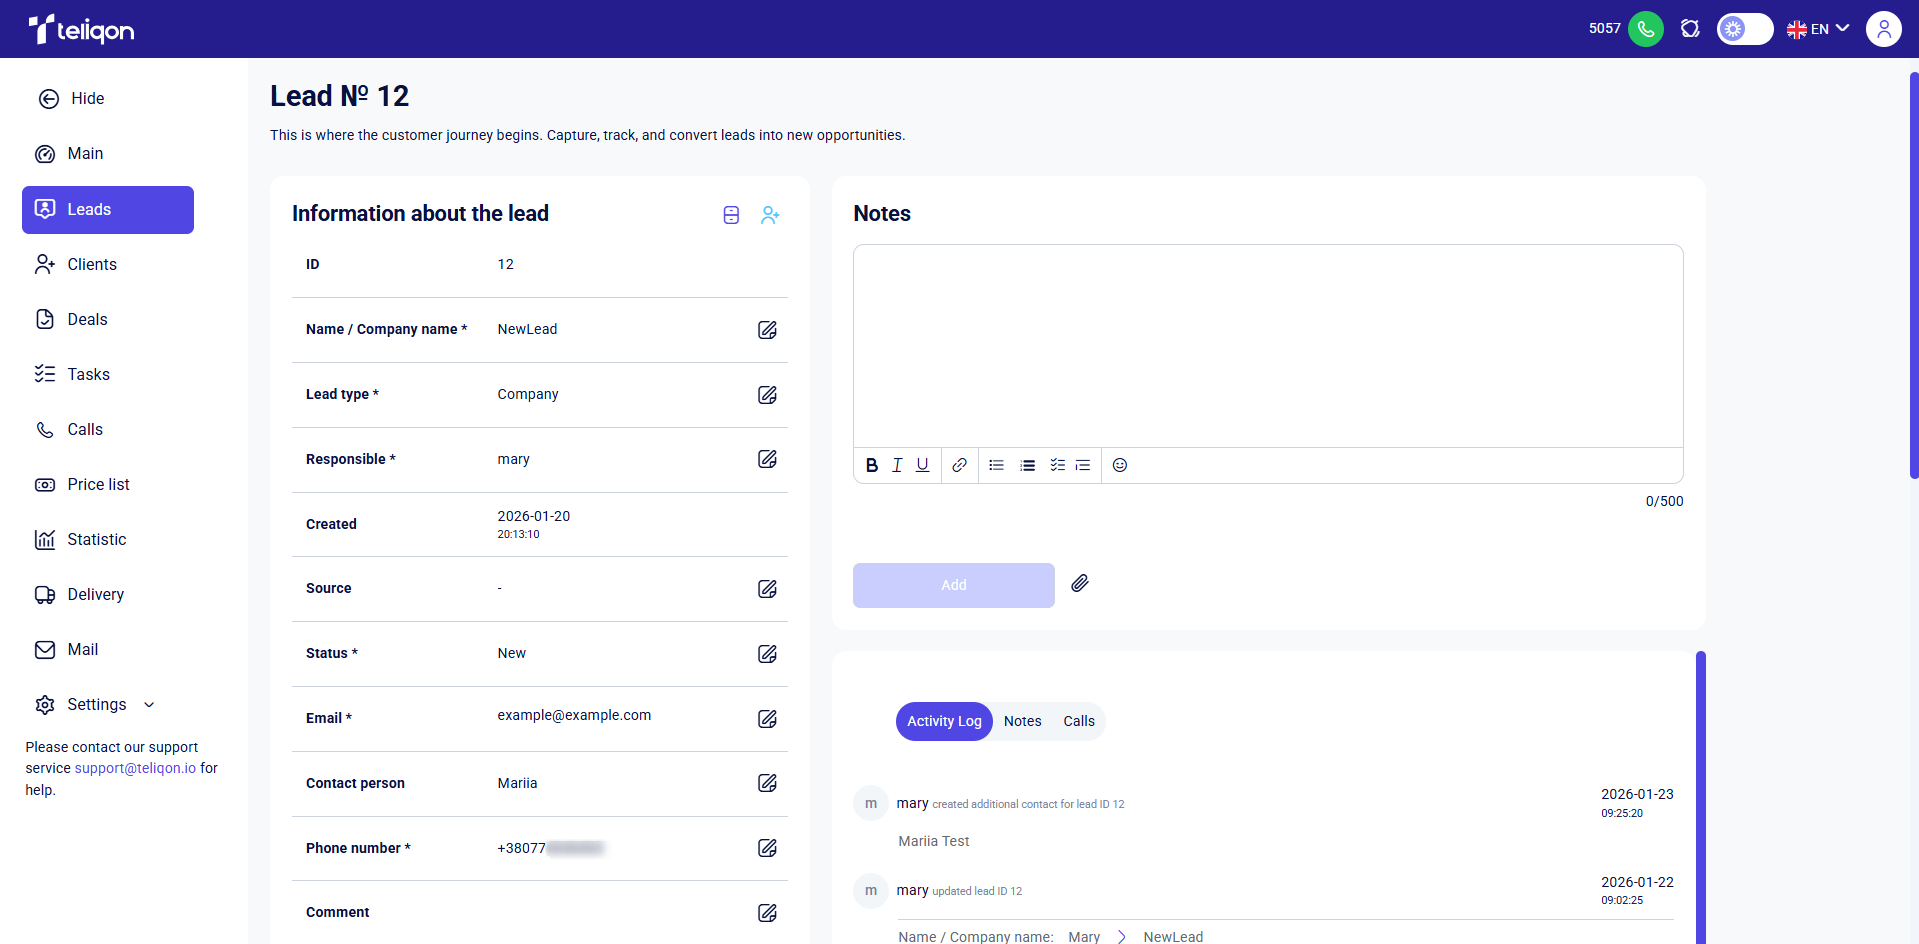Image resolution: width=1919 pixels, height=944 pixels.
Task: Toggle the dark/light theme switch
Action: tap(1744, 29)
